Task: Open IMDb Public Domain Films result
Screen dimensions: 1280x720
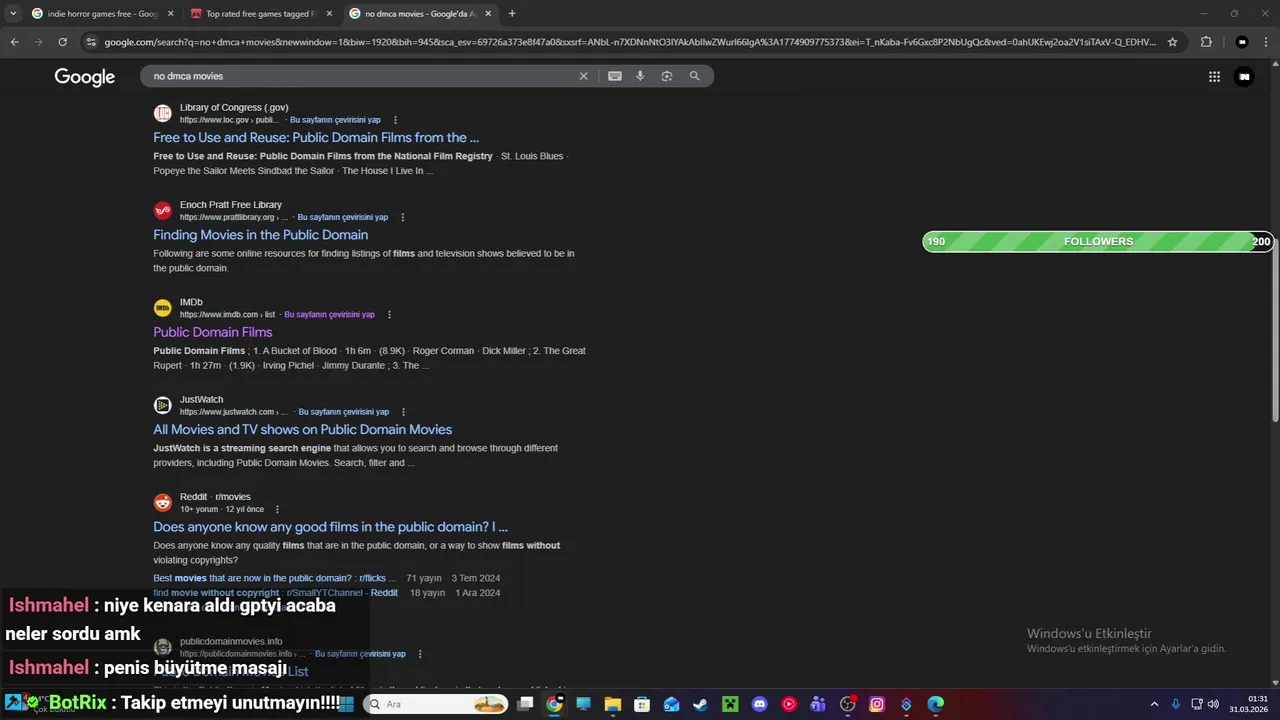Action: pyautogui.click(x=212, y=332)
